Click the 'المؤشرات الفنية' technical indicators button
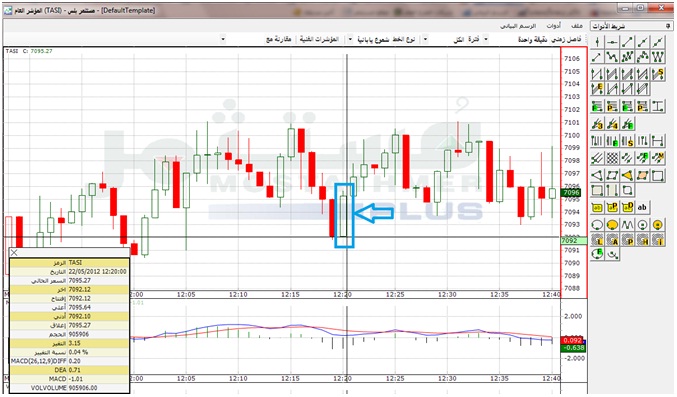This screenshot has width=677, height=397. (320, 39)
